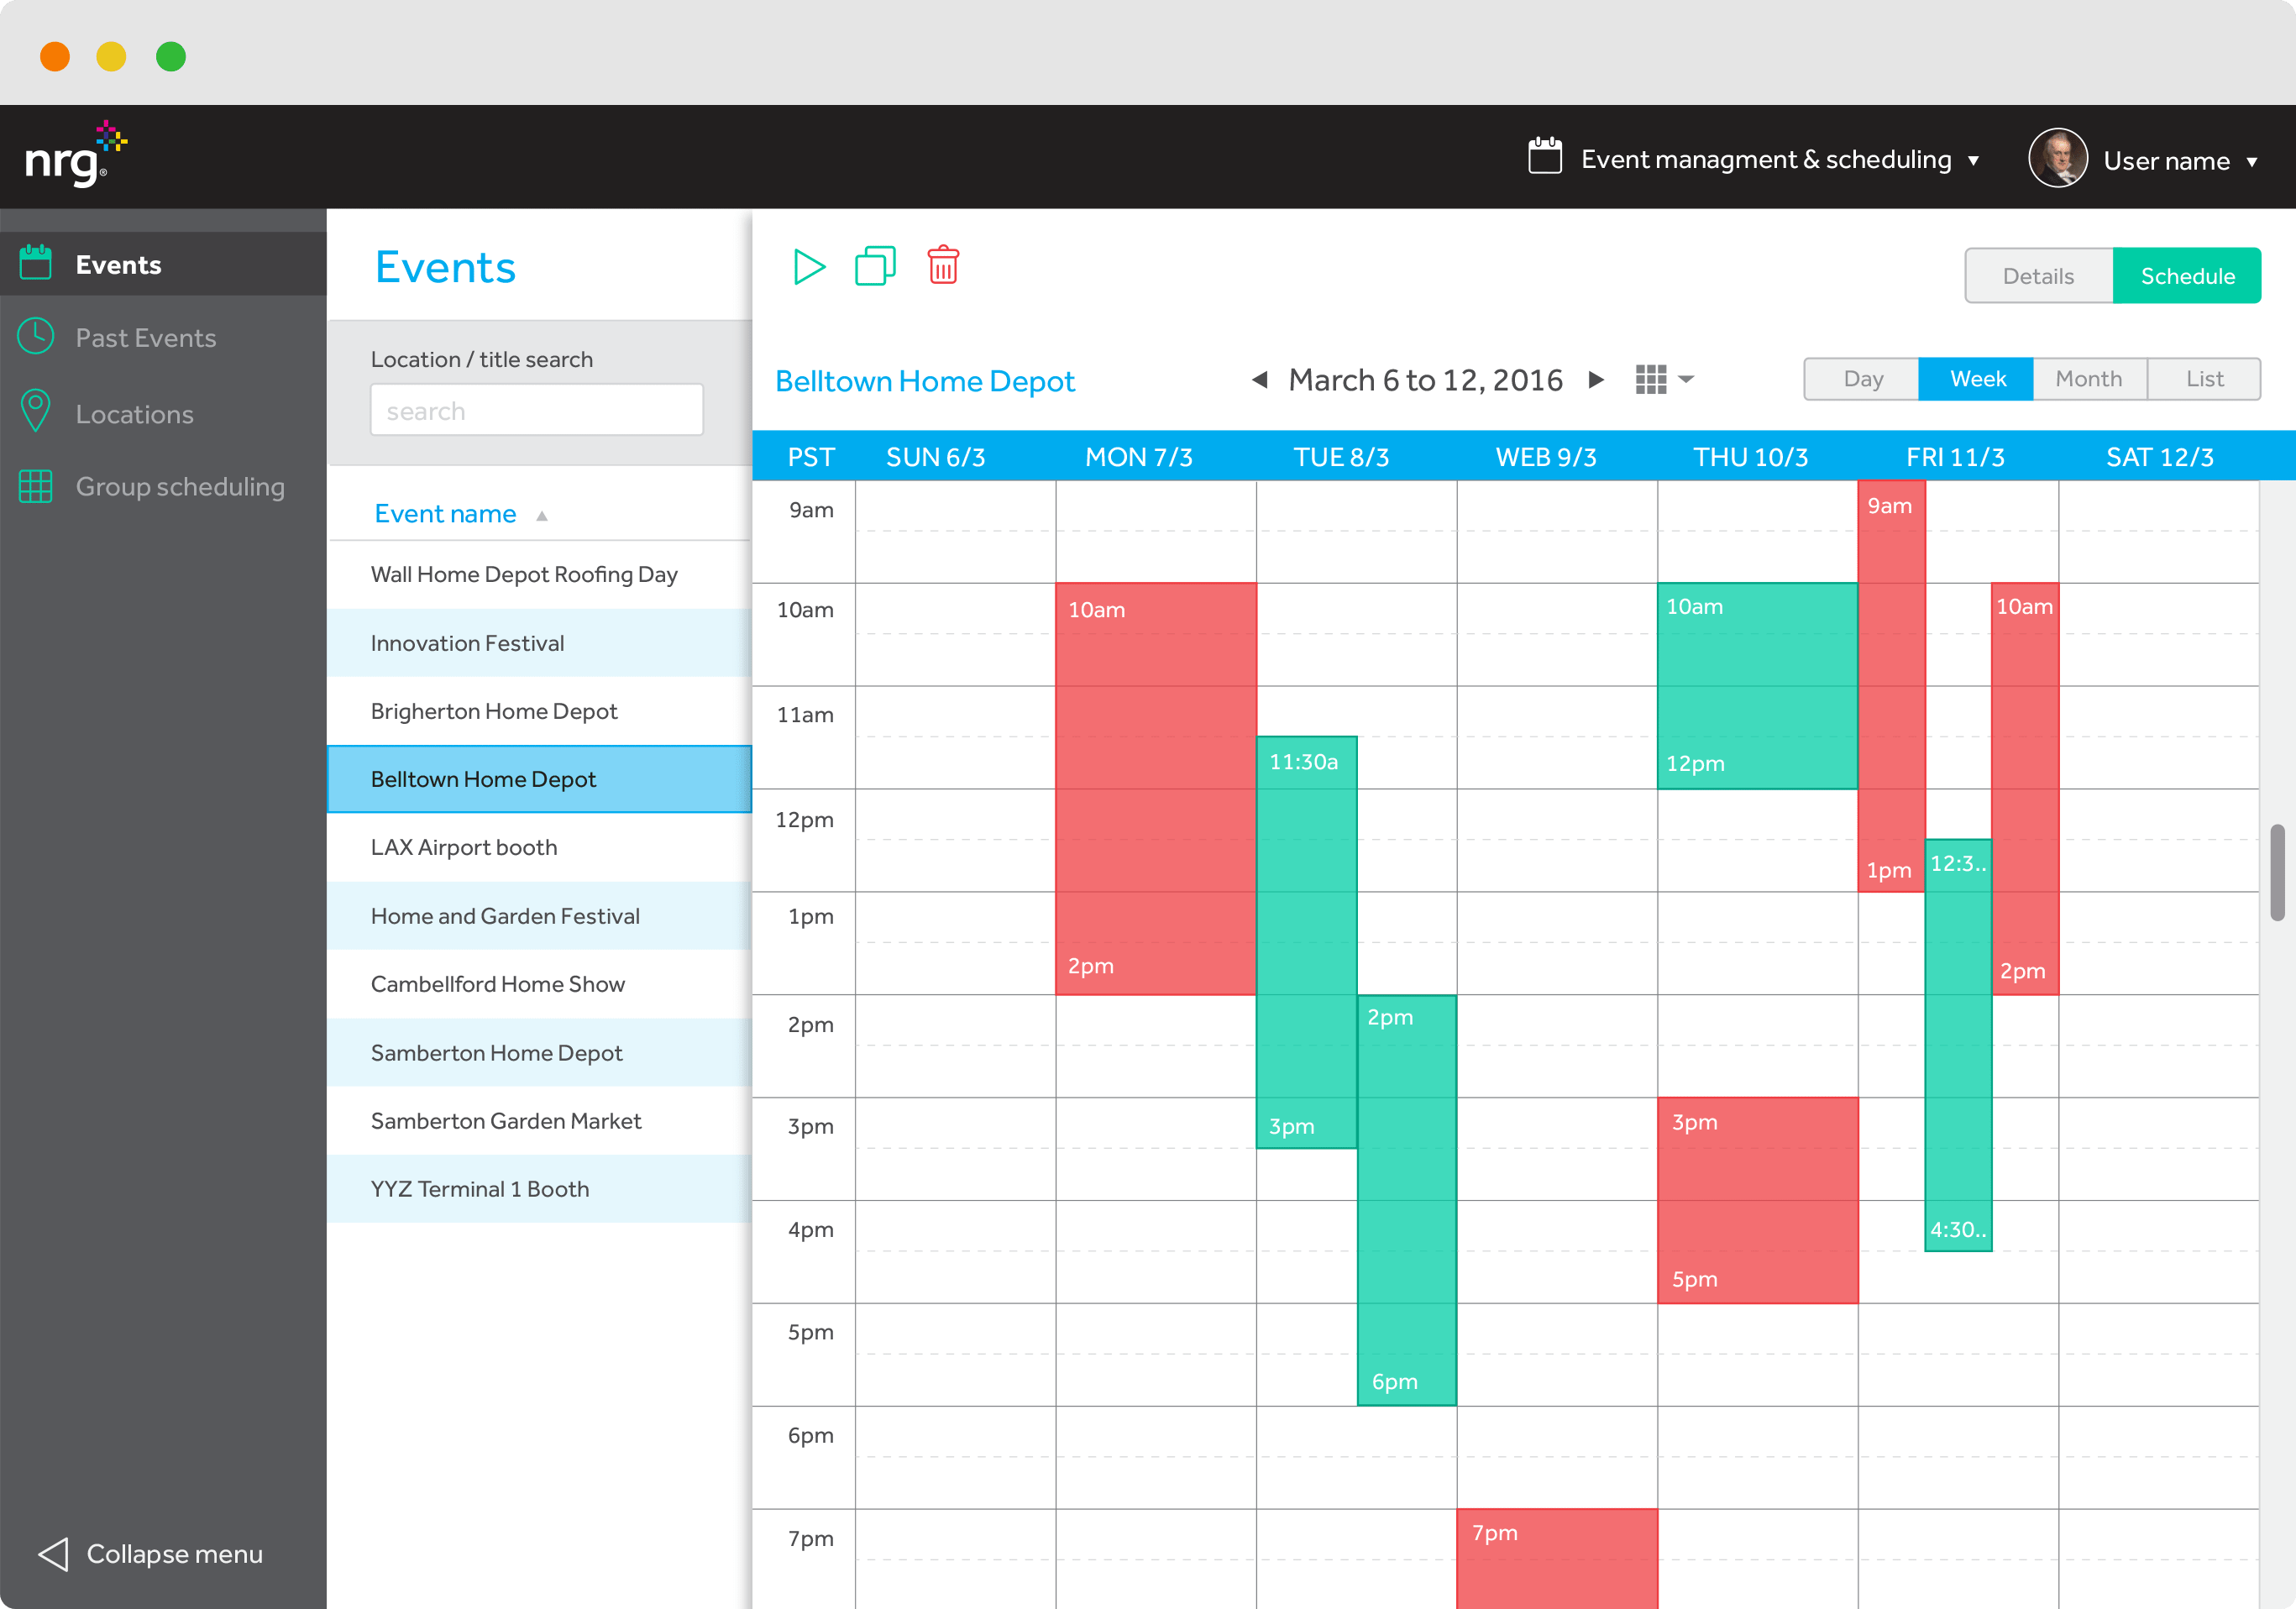Click the March 6 to 12, 2016 date range

pyautogui.click(x=1425, y=380)
